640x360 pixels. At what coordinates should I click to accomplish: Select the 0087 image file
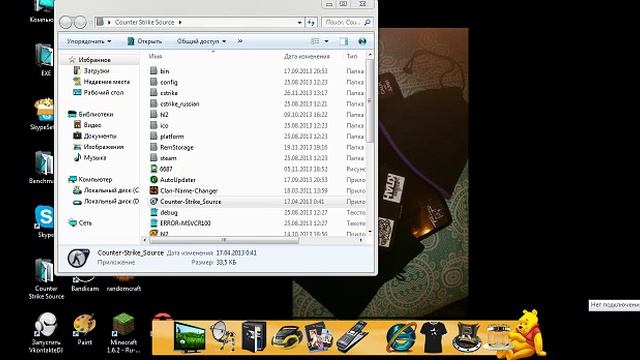coord(166,169)
